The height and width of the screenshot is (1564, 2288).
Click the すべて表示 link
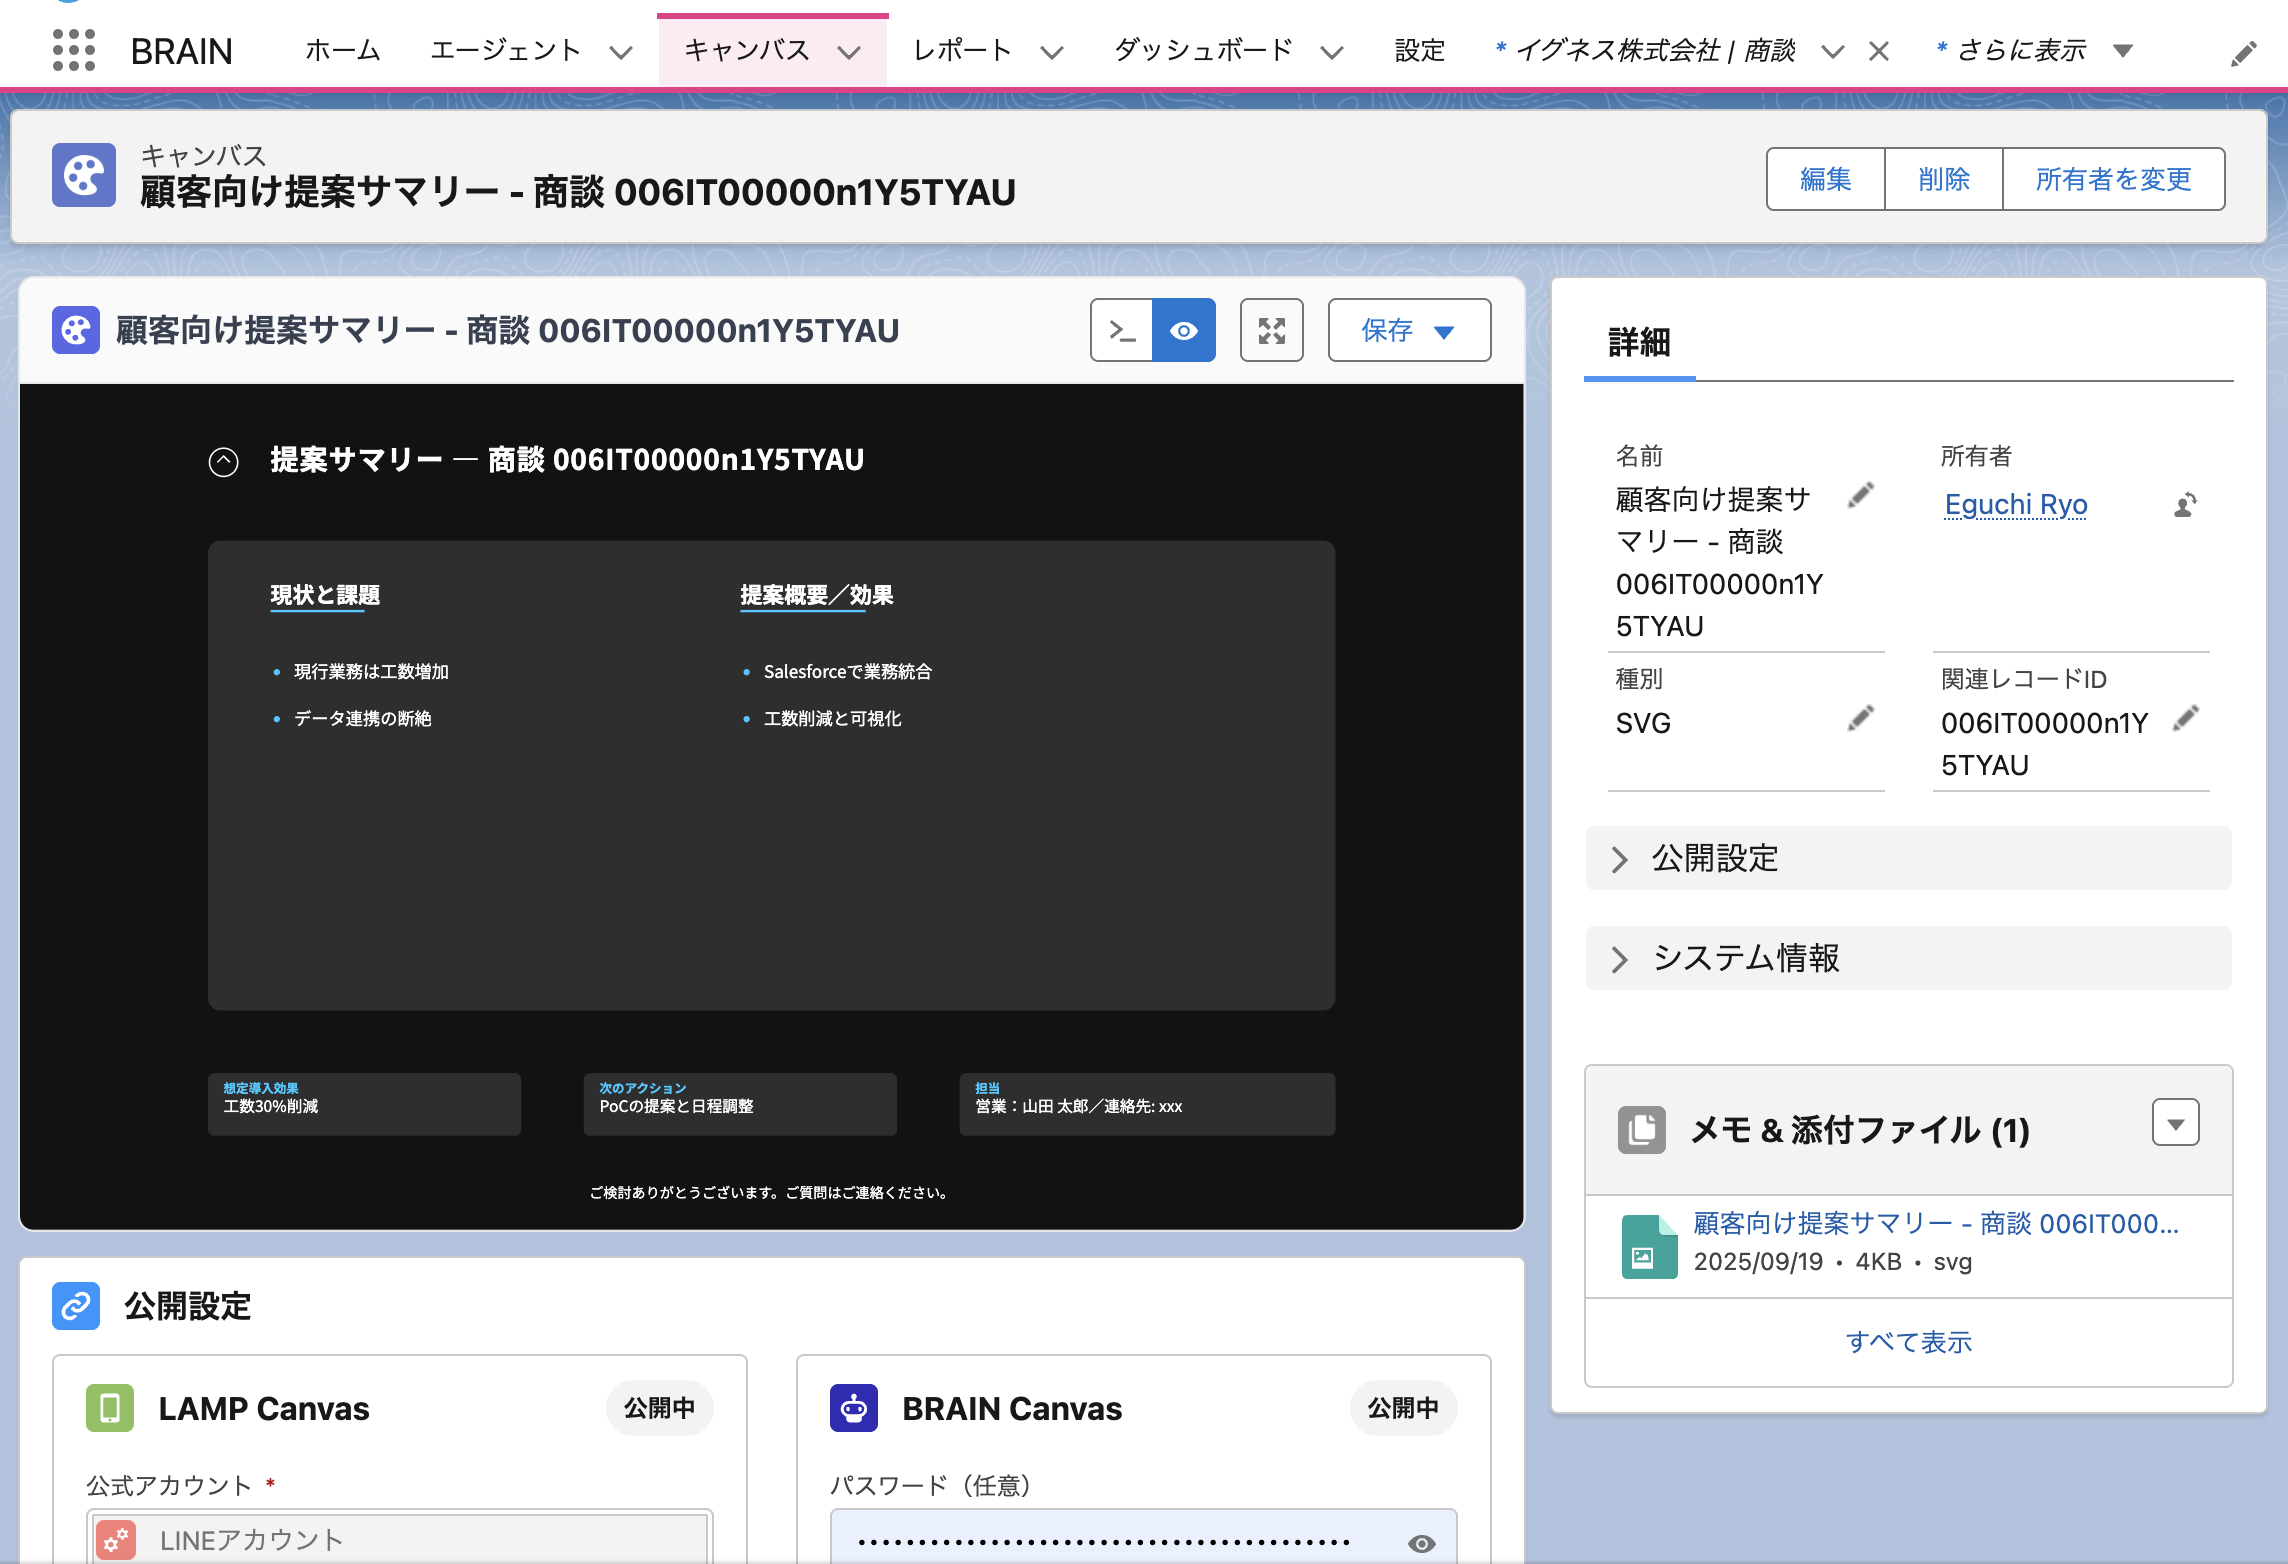(1908, 1342)
